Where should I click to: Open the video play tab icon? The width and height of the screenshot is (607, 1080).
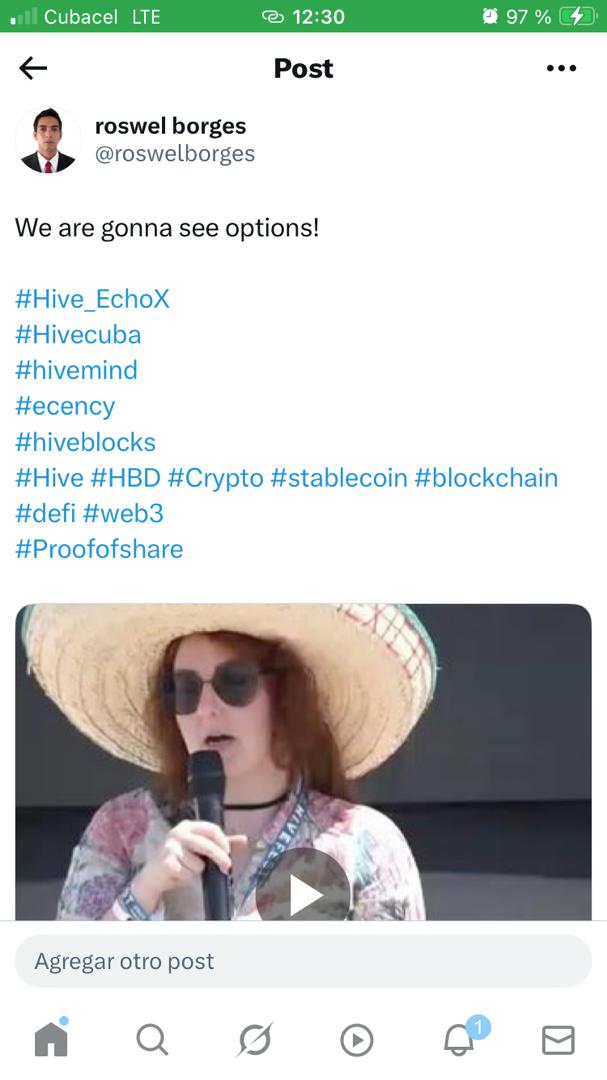[x=357, y=1040]
